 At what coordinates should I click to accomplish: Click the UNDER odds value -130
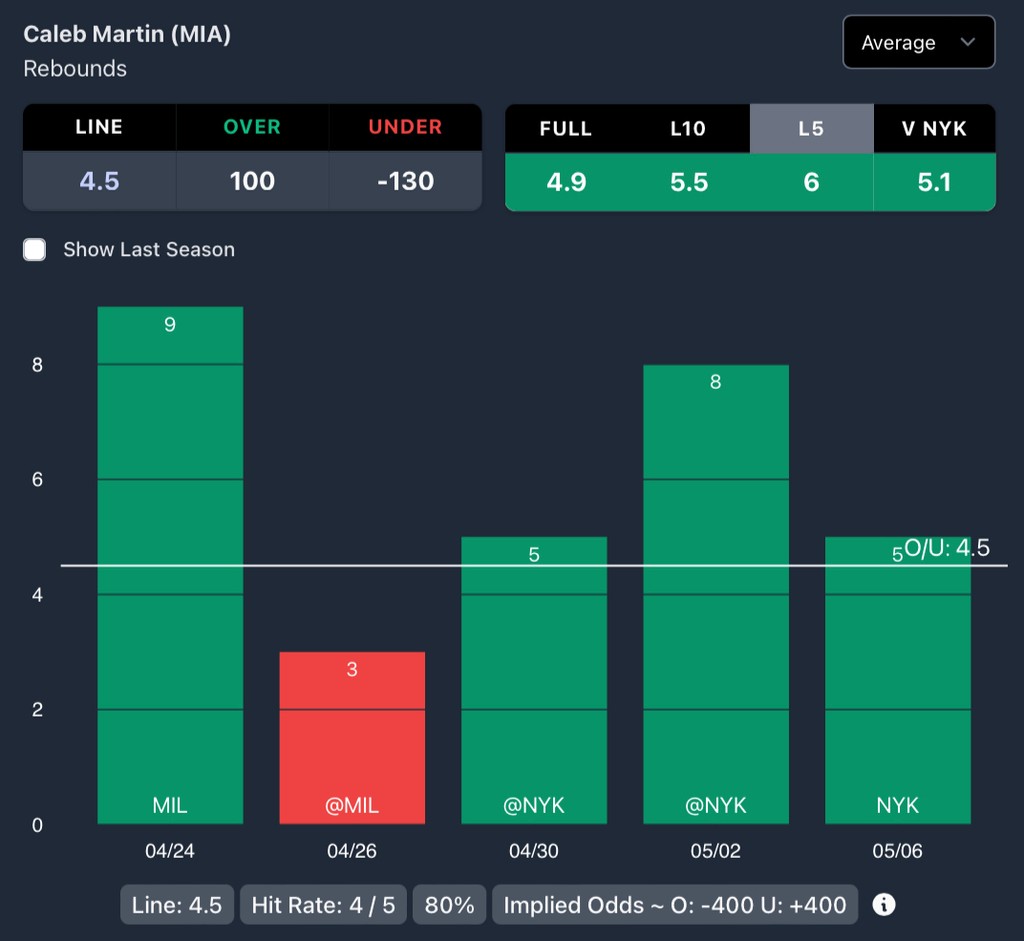pyautogui.click(x=405, y=181)
